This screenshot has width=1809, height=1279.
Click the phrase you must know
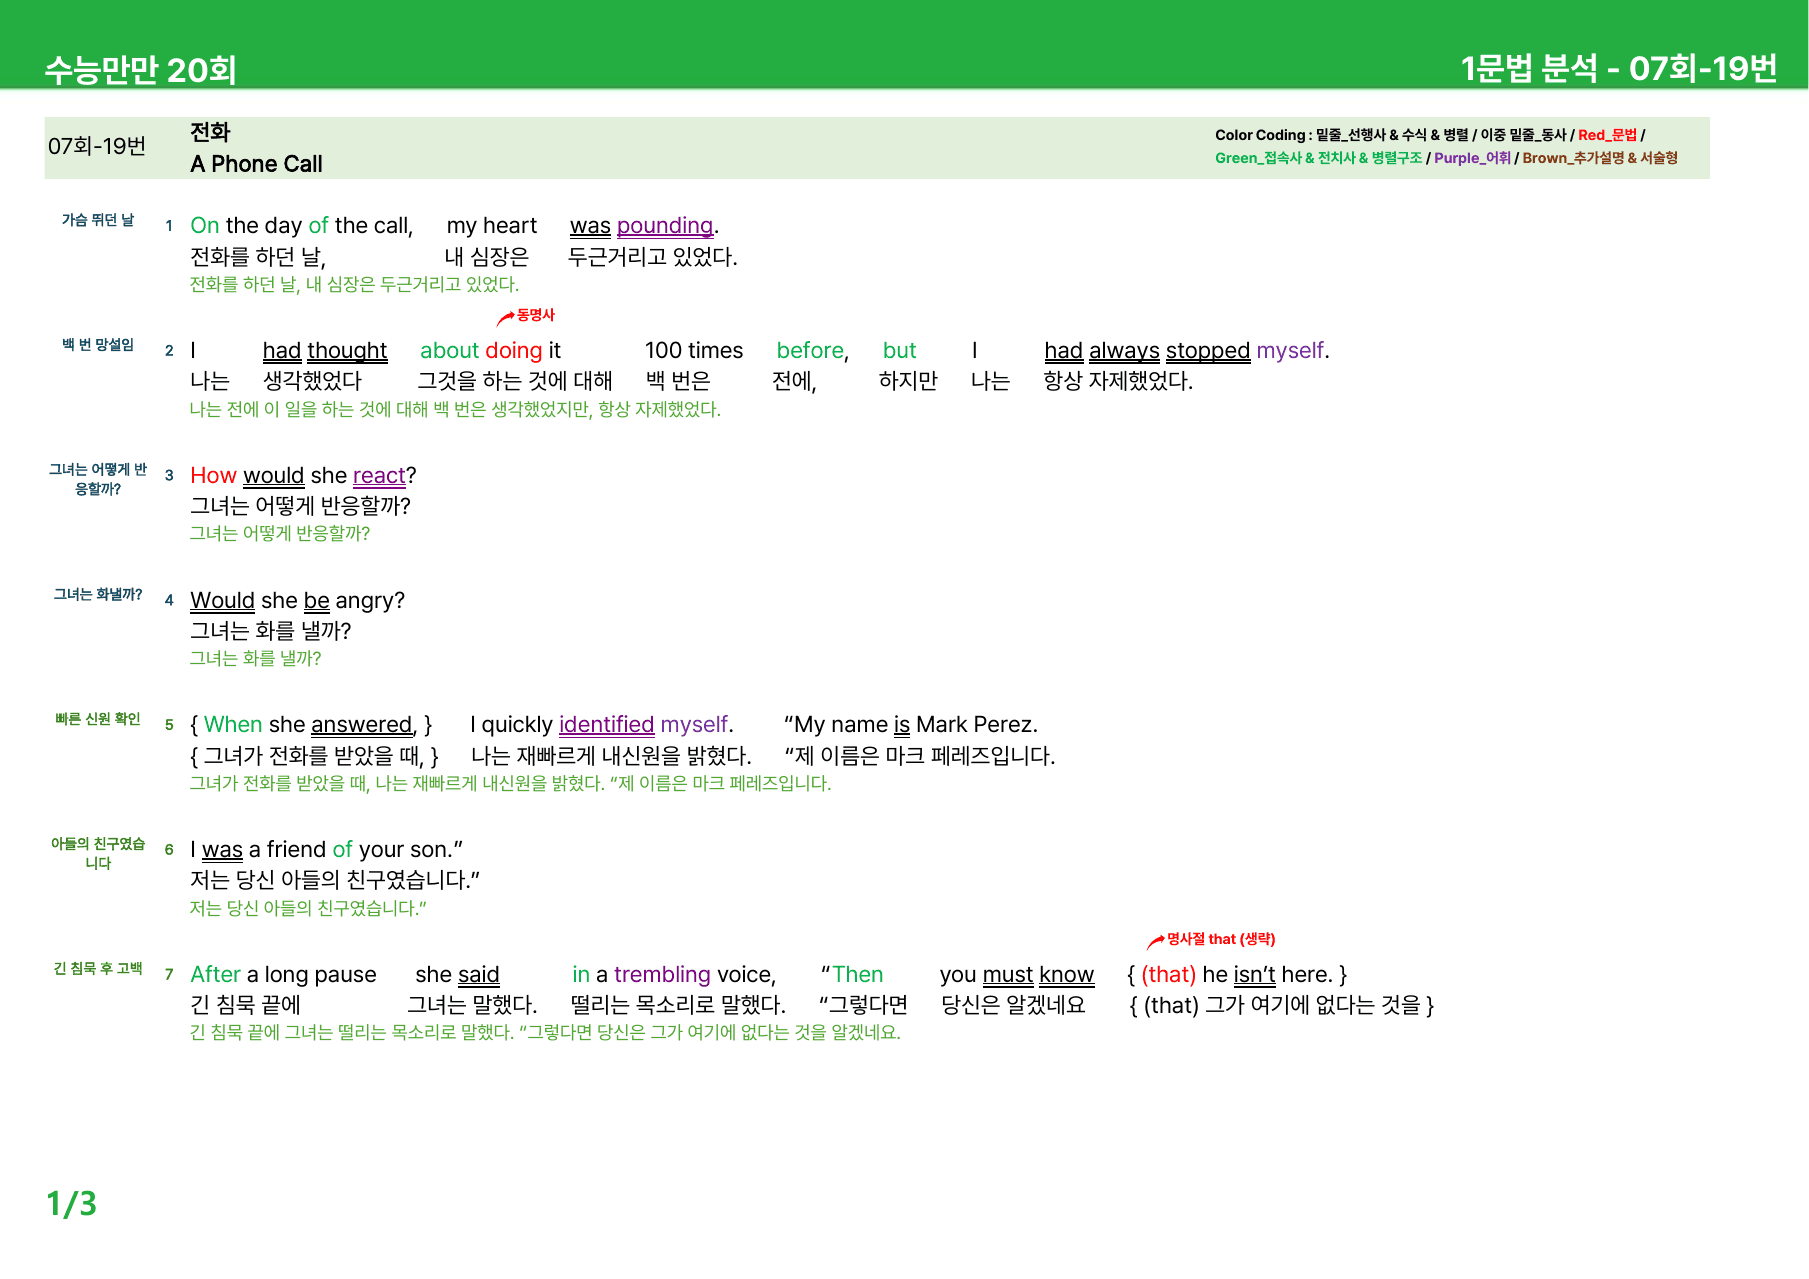(x=1016, y=975)
